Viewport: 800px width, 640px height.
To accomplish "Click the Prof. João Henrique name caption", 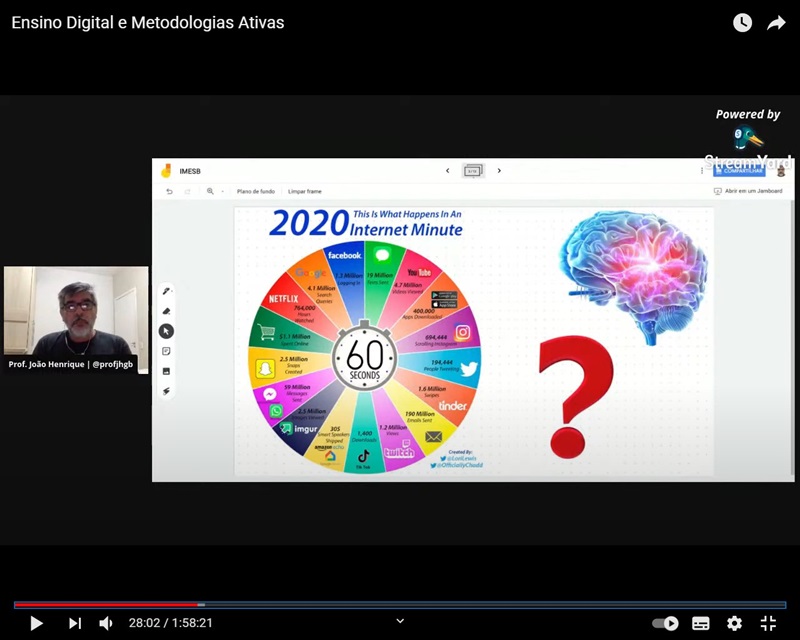I will [x=71, y=364].
